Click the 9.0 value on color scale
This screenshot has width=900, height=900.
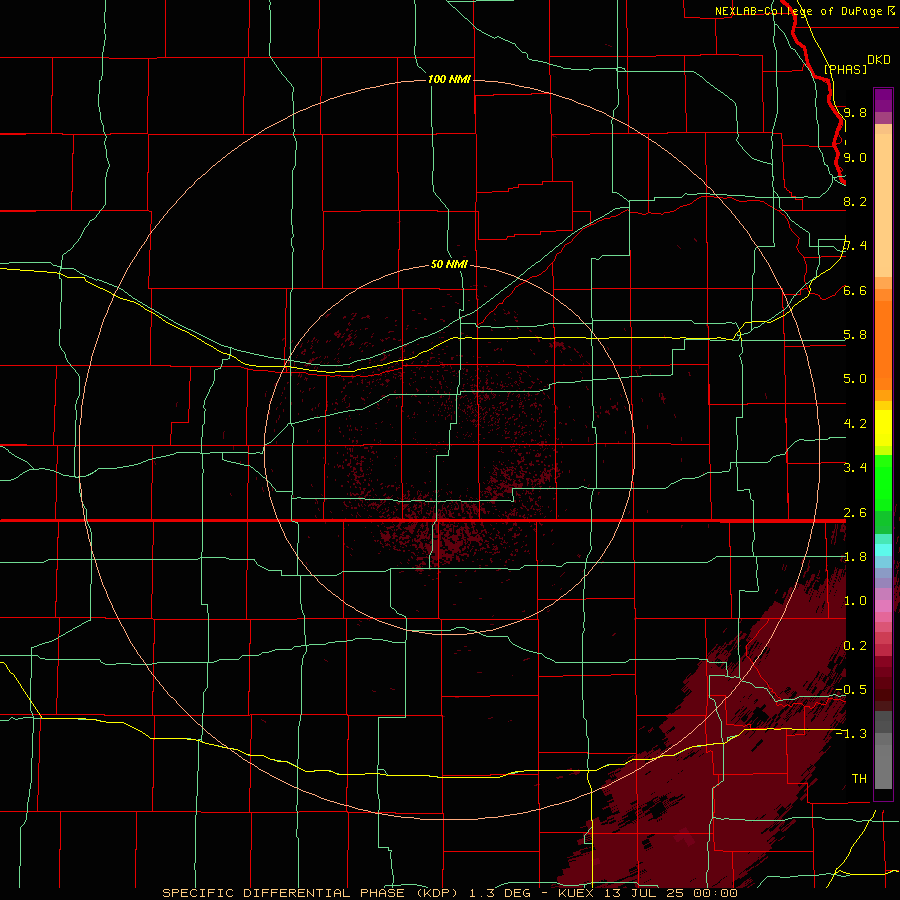click(855, 157)
